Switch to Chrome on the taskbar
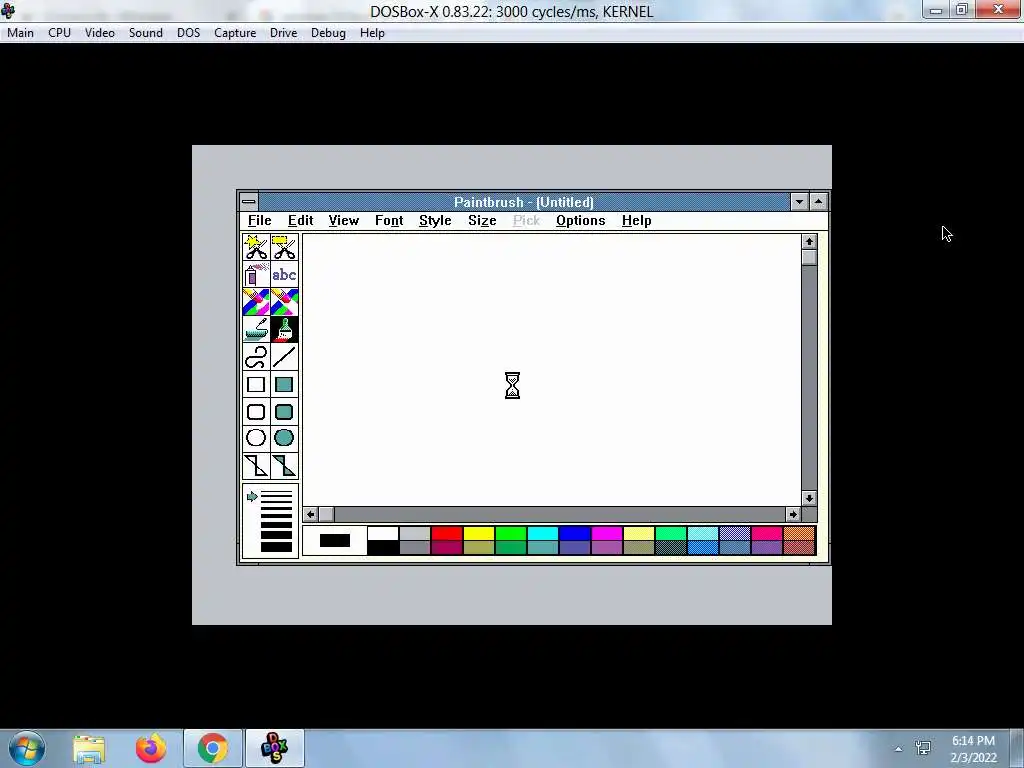This screenshot has width=1024, height=768. pos(213,748)
